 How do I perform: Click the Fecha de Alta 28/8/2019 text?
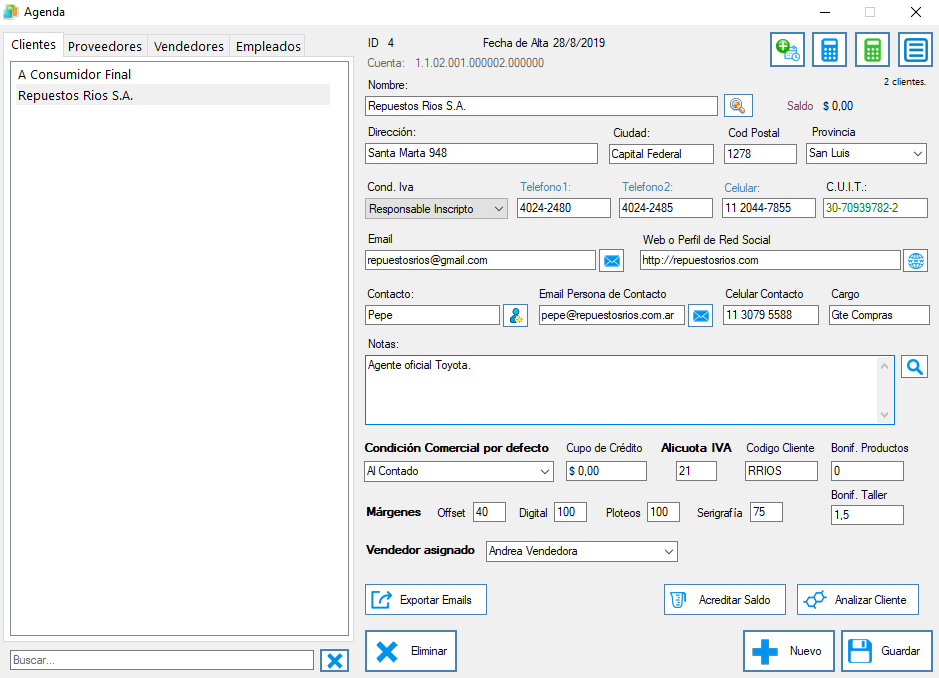pos(544,43)
